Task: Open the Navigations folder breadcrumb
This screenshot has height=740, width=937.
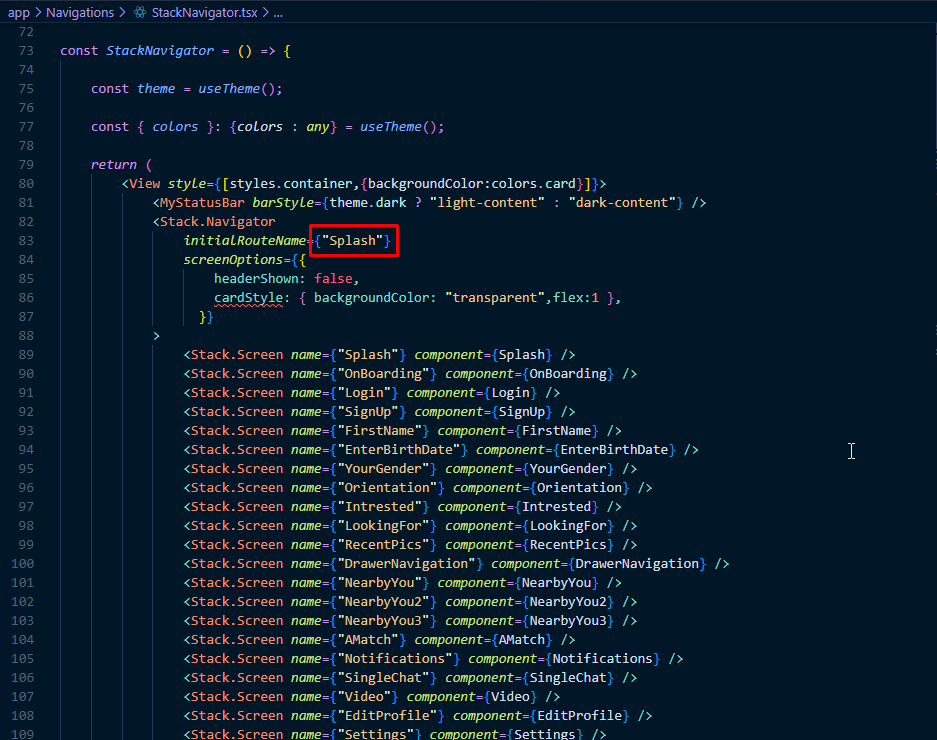Action: coord(81,13)
